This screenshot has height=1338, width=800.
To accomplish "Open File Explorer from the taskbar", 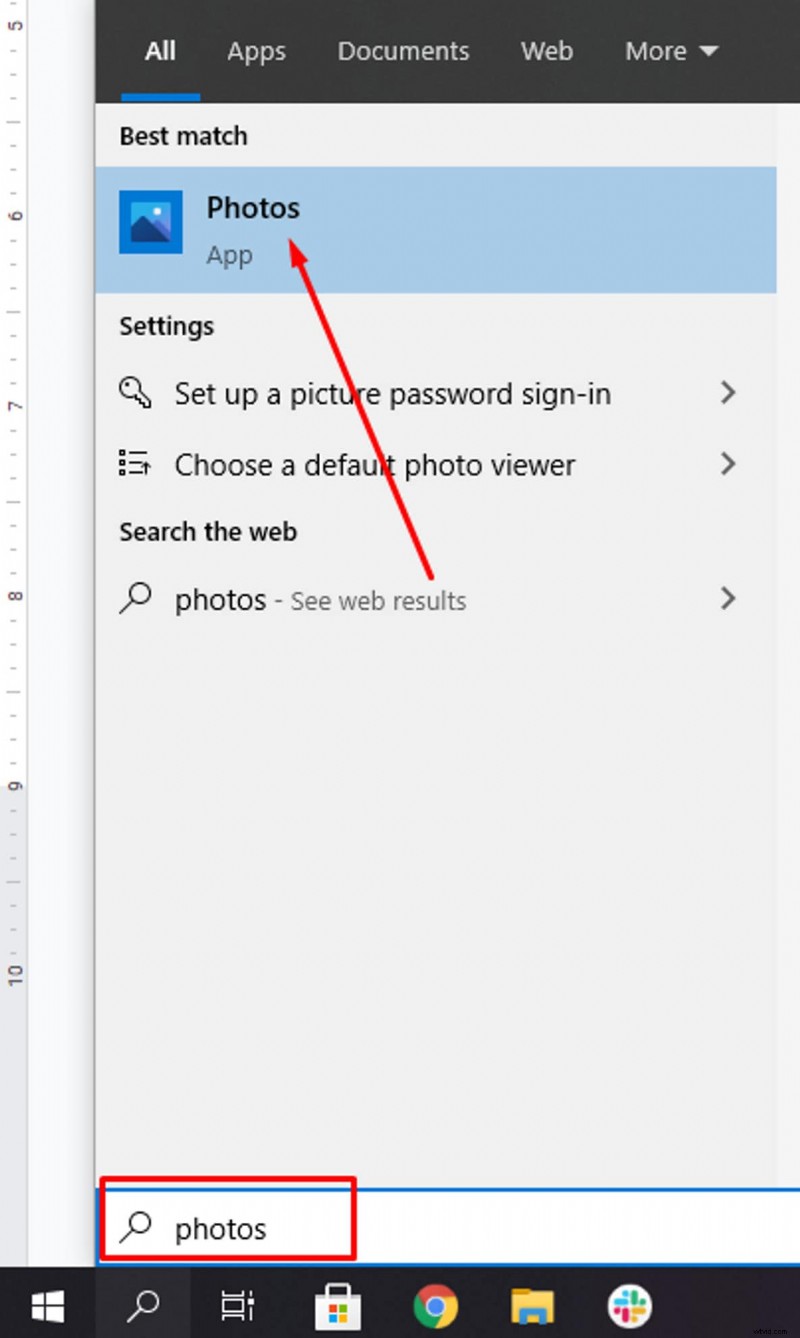I will [532, 1305].
